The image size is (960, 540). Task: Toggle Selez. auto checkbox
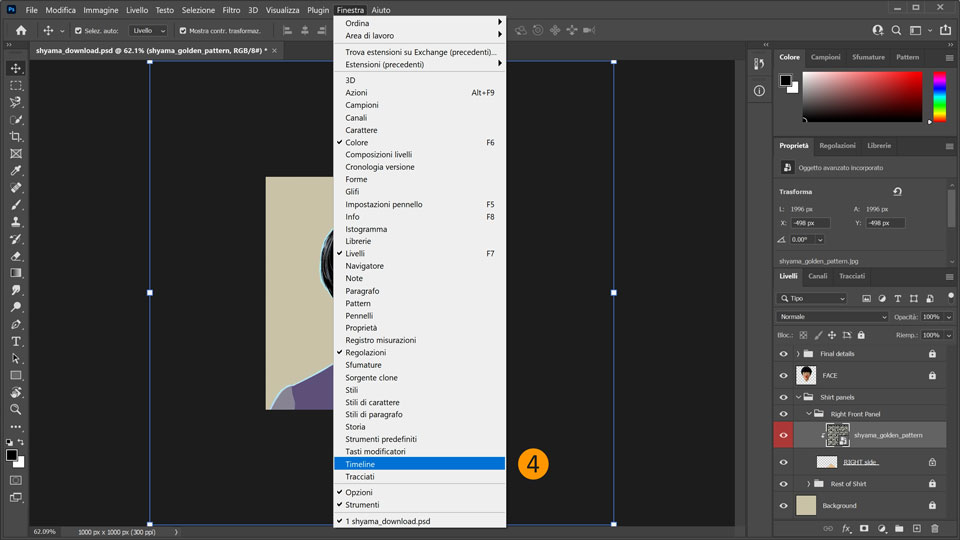tap(78, 31)
